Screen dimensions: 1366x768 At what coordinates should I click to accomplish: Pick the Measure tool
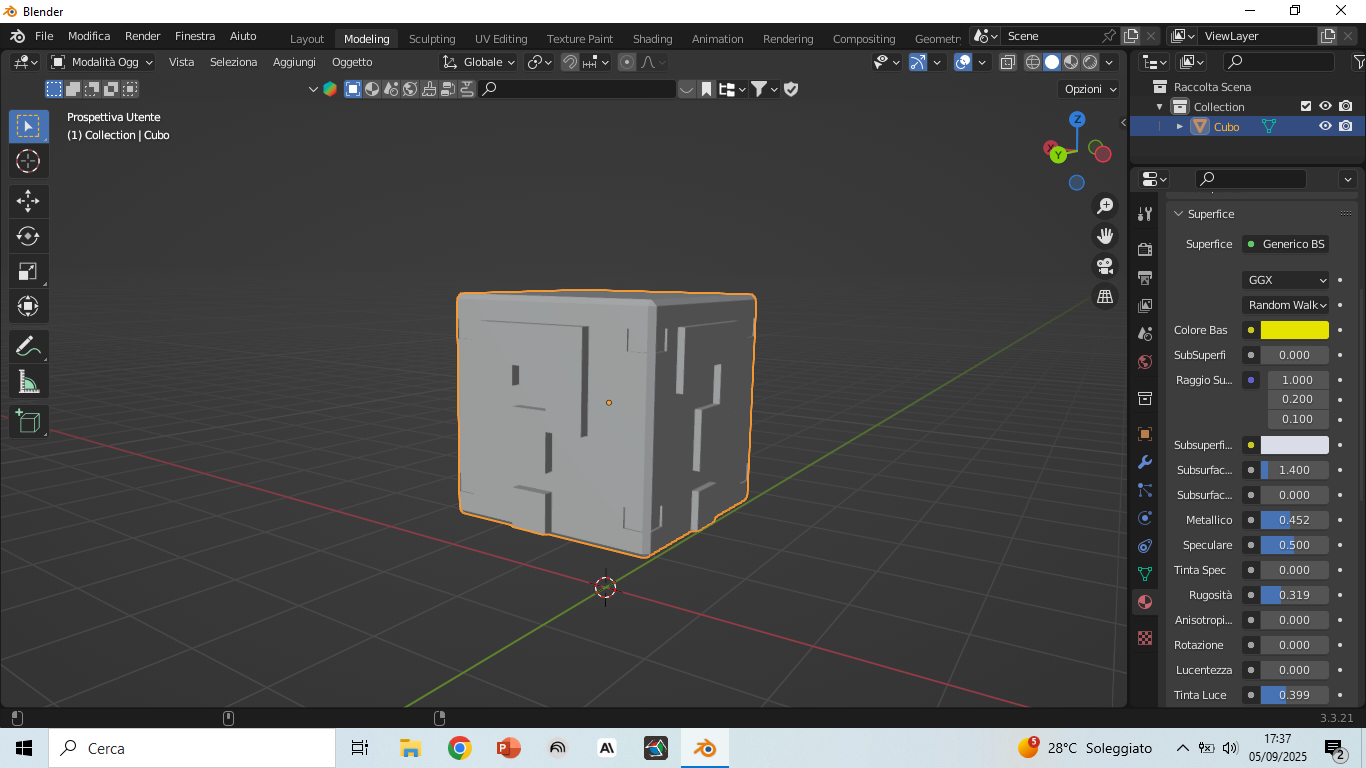pos(28,382)
